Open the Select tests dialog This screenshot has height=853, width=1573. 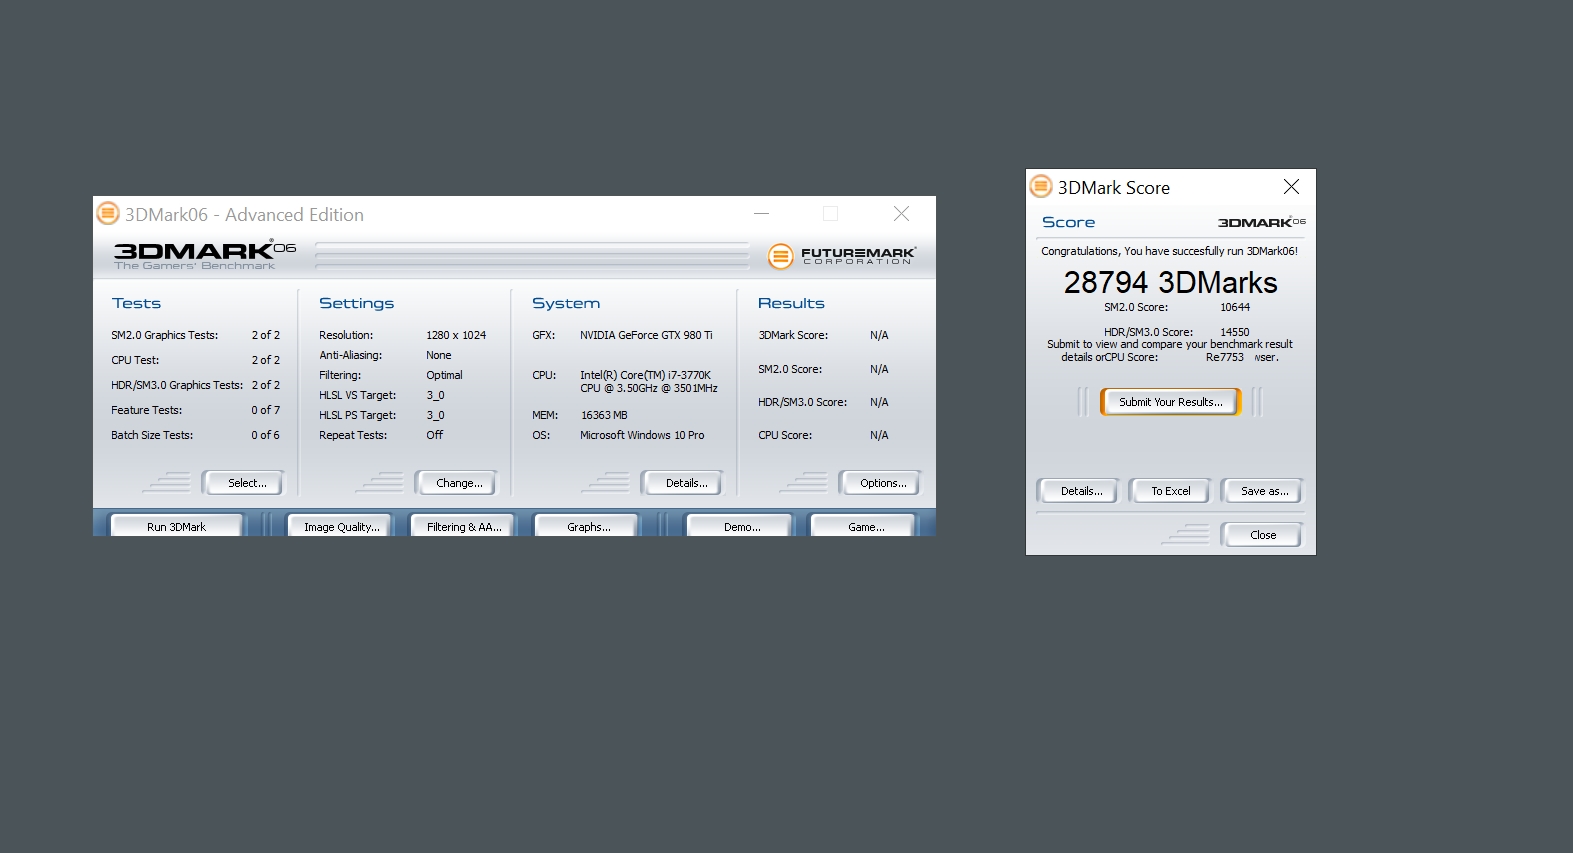[243, 483]
